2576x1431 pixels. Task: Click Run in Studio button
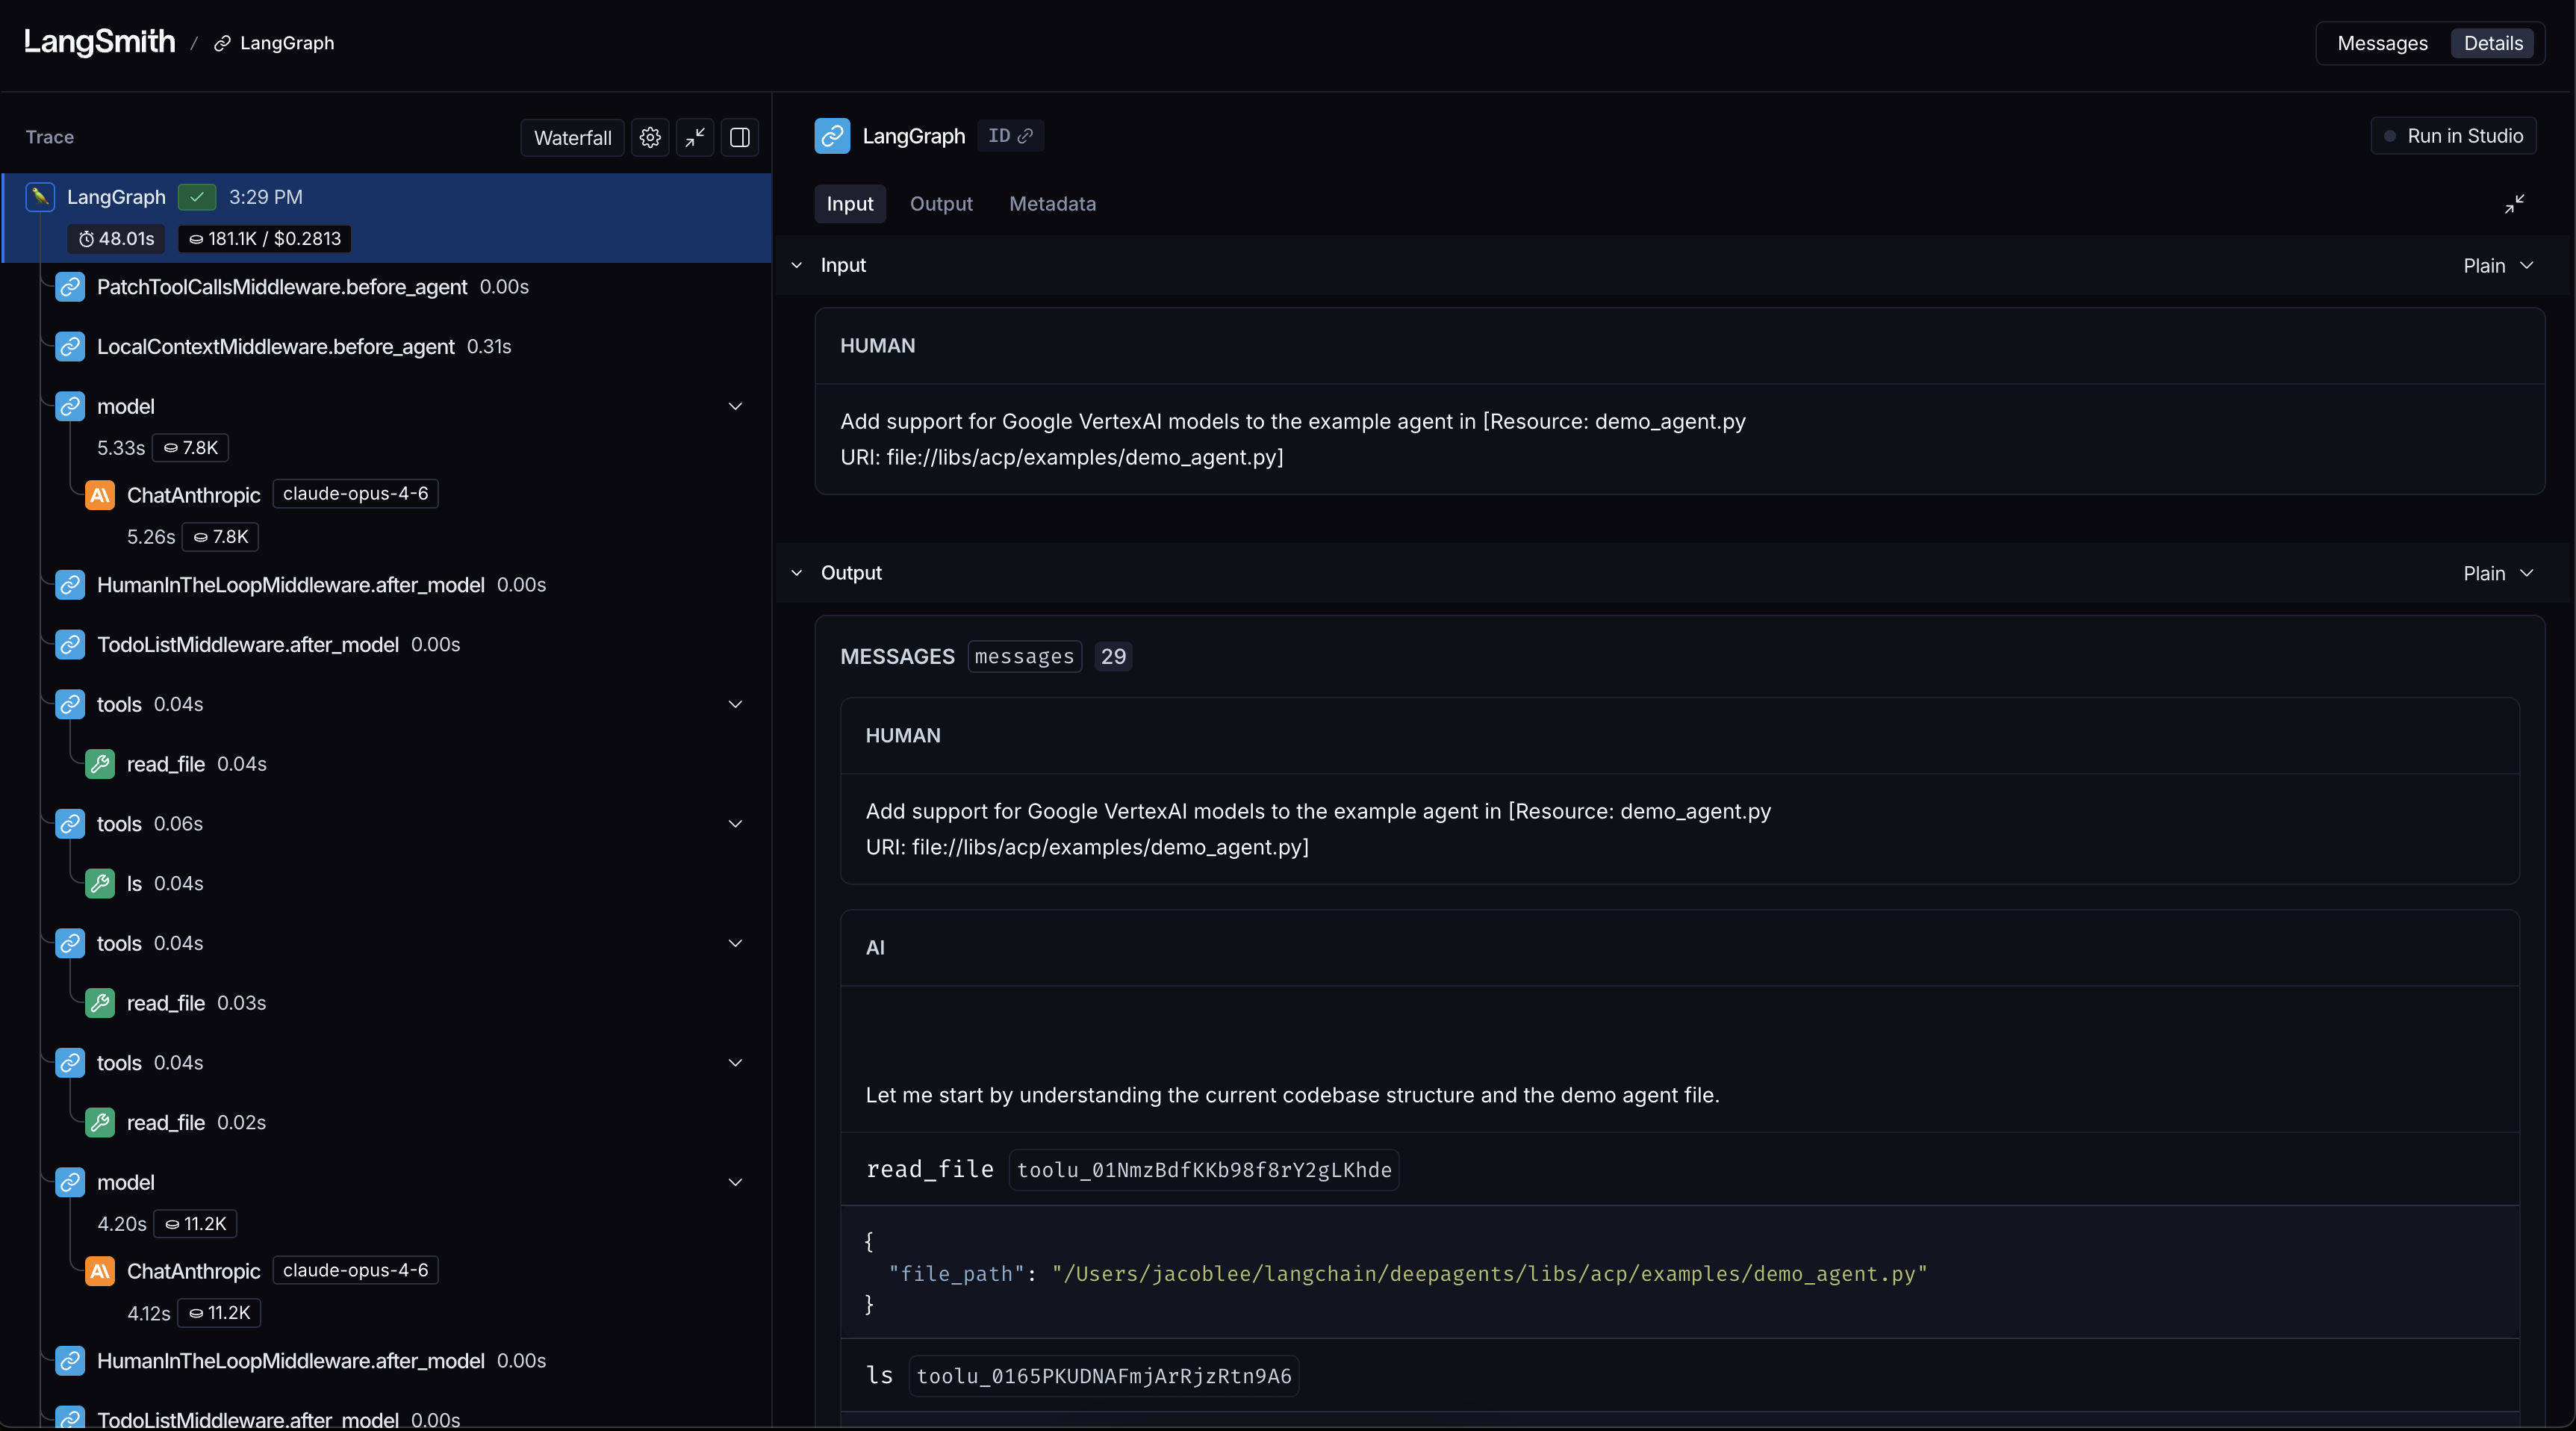[2453, 136]
